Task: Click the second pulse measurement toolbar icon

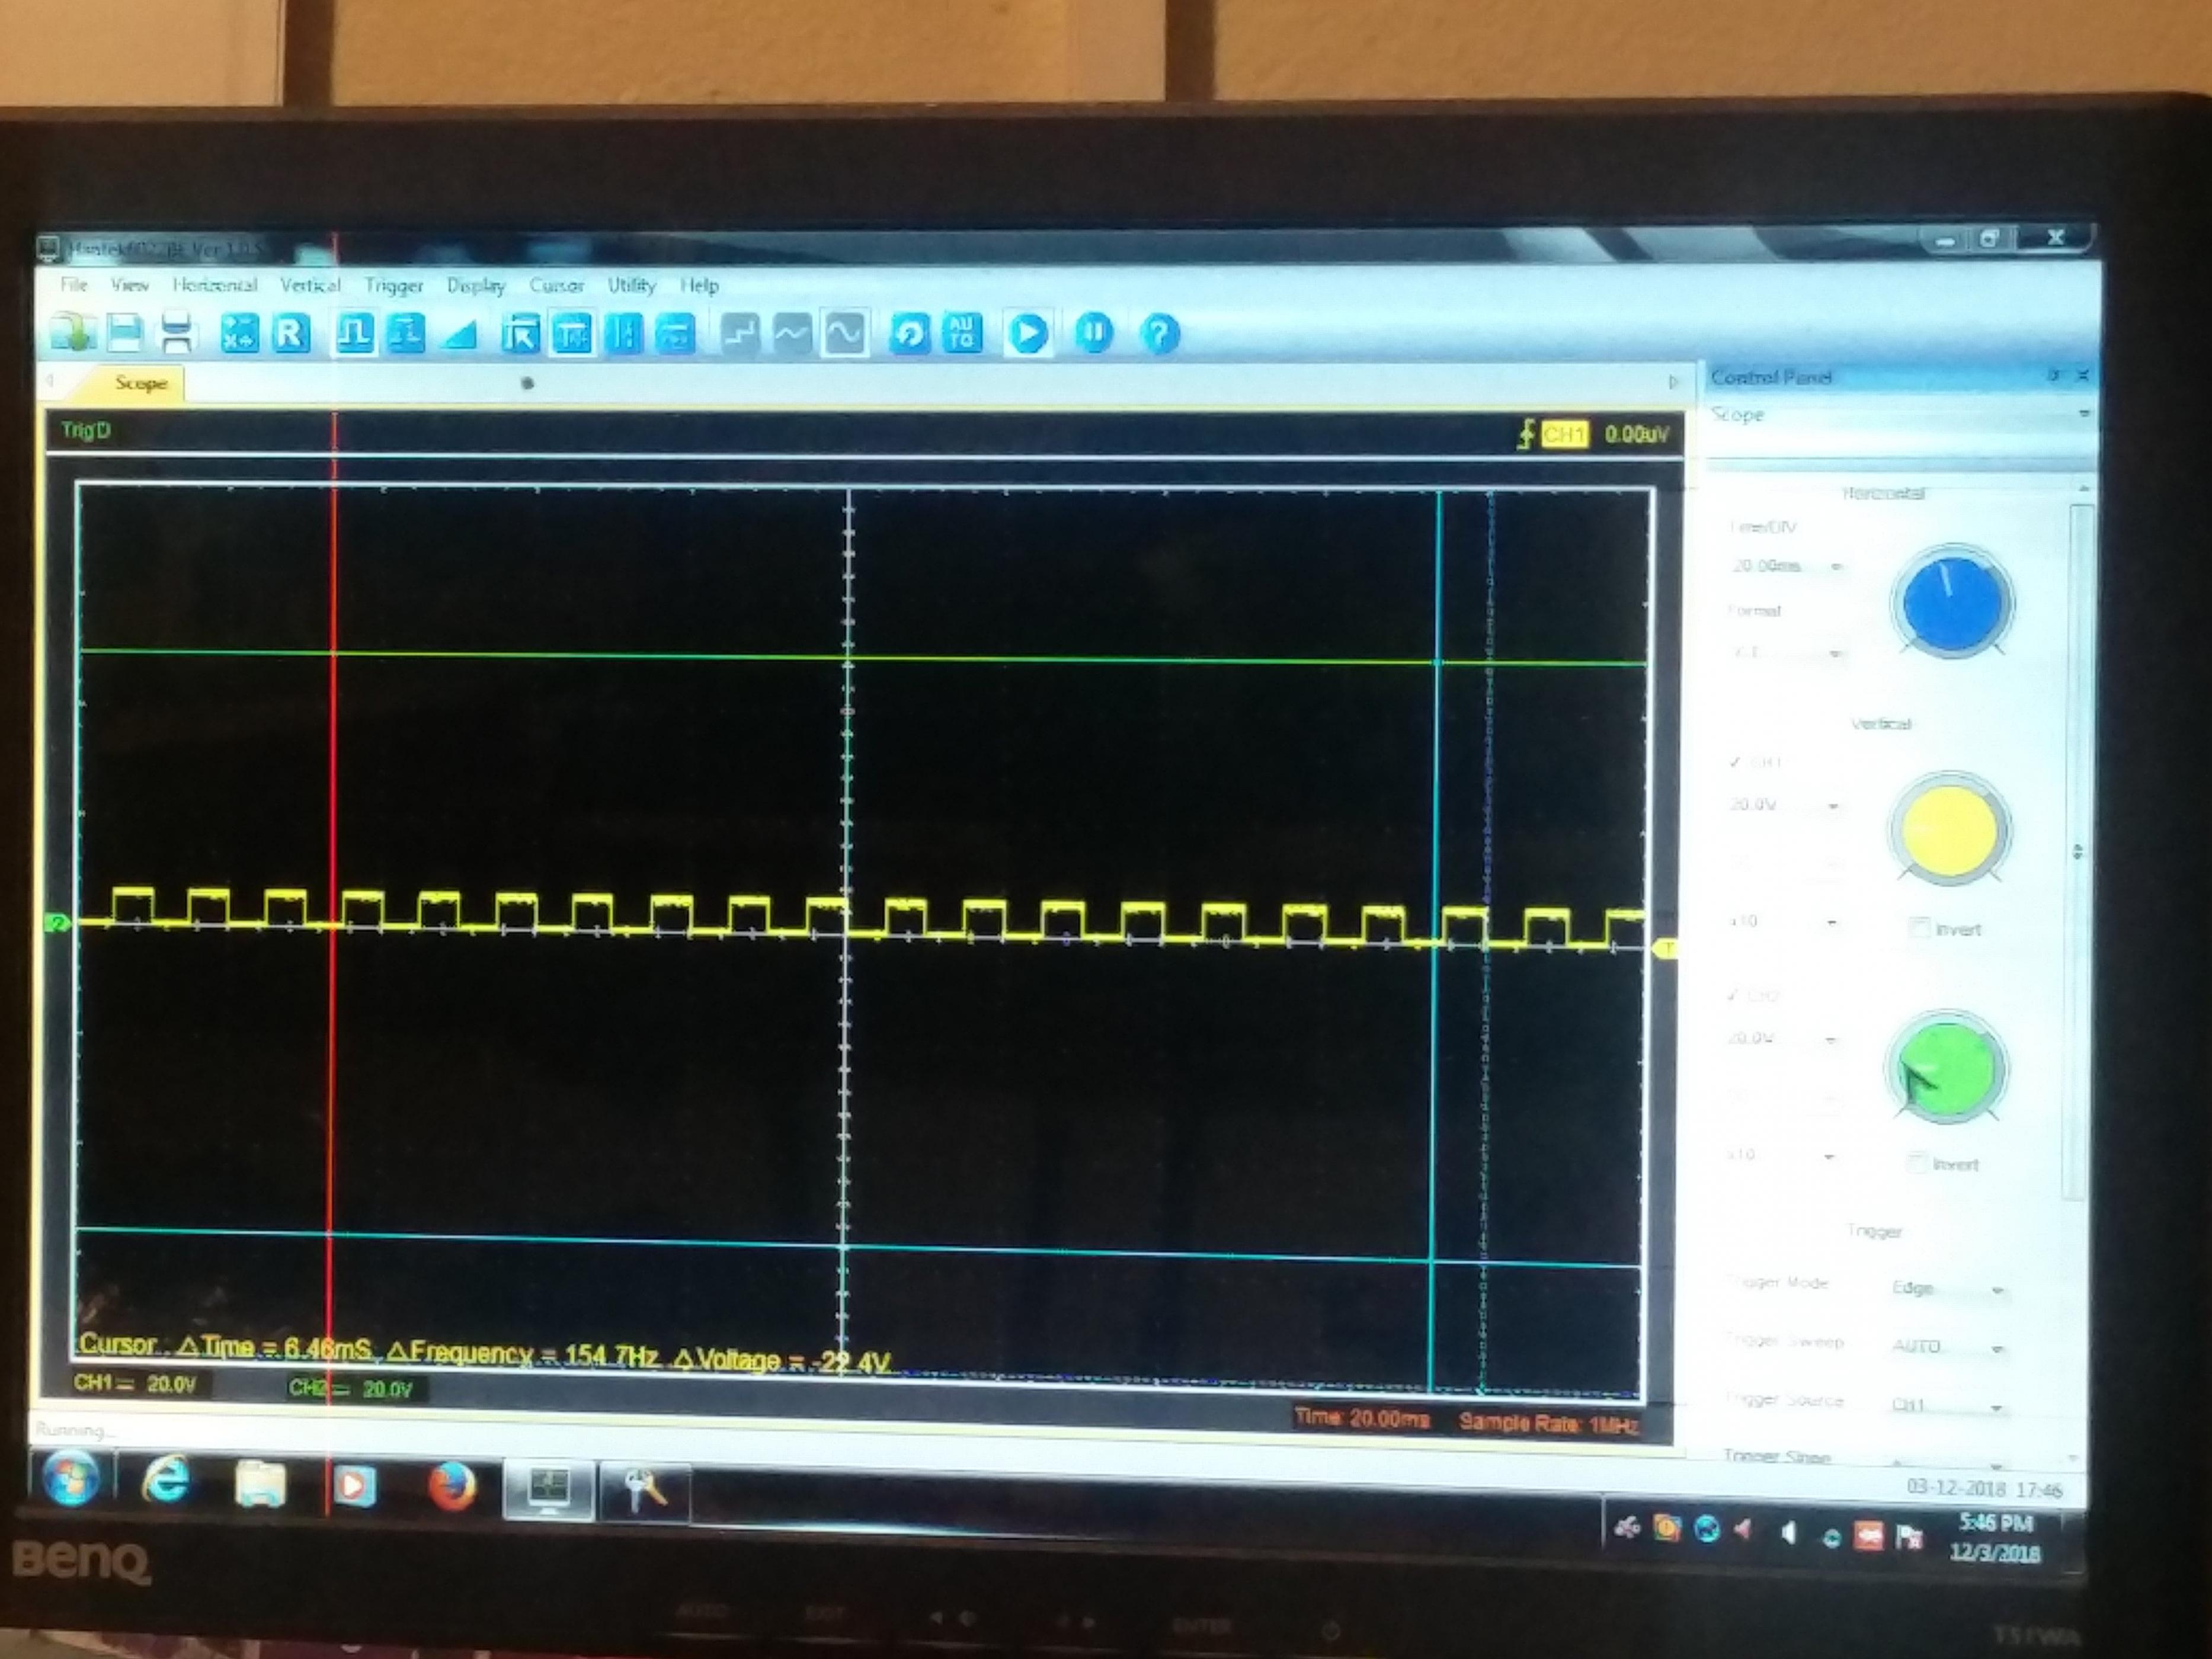Action: (x=405, y=334)
